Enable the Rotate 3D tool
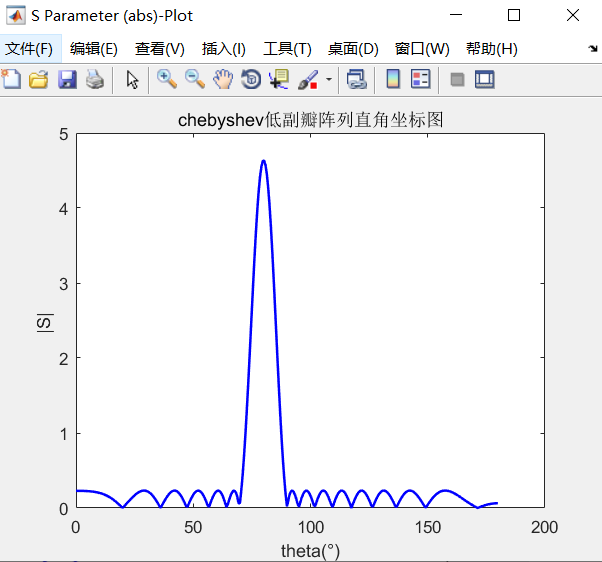Image resolution: width=602 pixels, height=562 pixels. 251,79
